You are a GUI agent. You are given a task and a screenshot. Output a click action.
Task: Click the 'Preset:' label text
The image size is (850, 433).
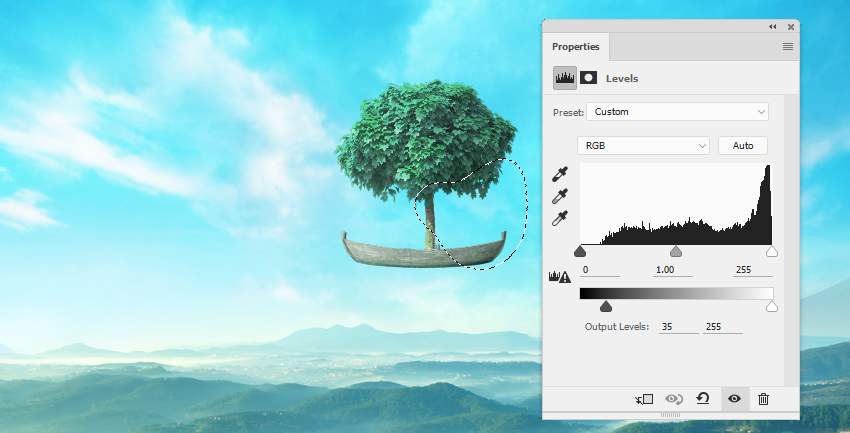coord(568,113)
